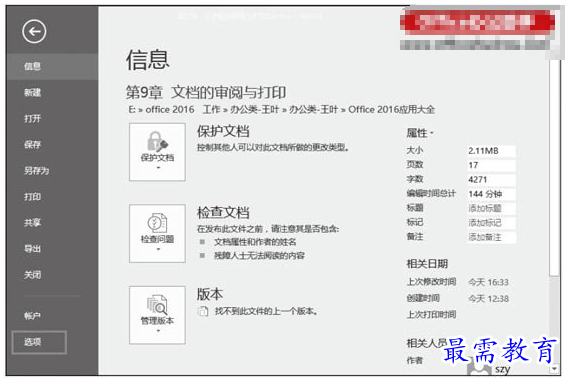Click the 上次打印时间 label
The width and height of the screenshot is (565, 382).
click(x=431, y=315)
